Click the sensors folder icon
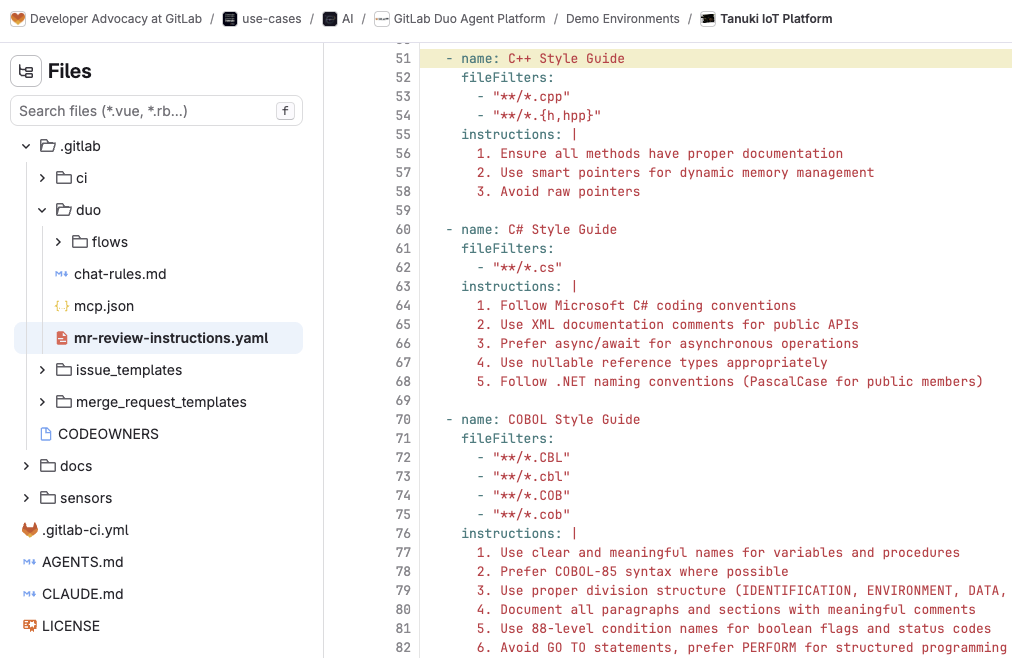The height and width of the screenshot is (658, 1012). click(x=48, y=498)
